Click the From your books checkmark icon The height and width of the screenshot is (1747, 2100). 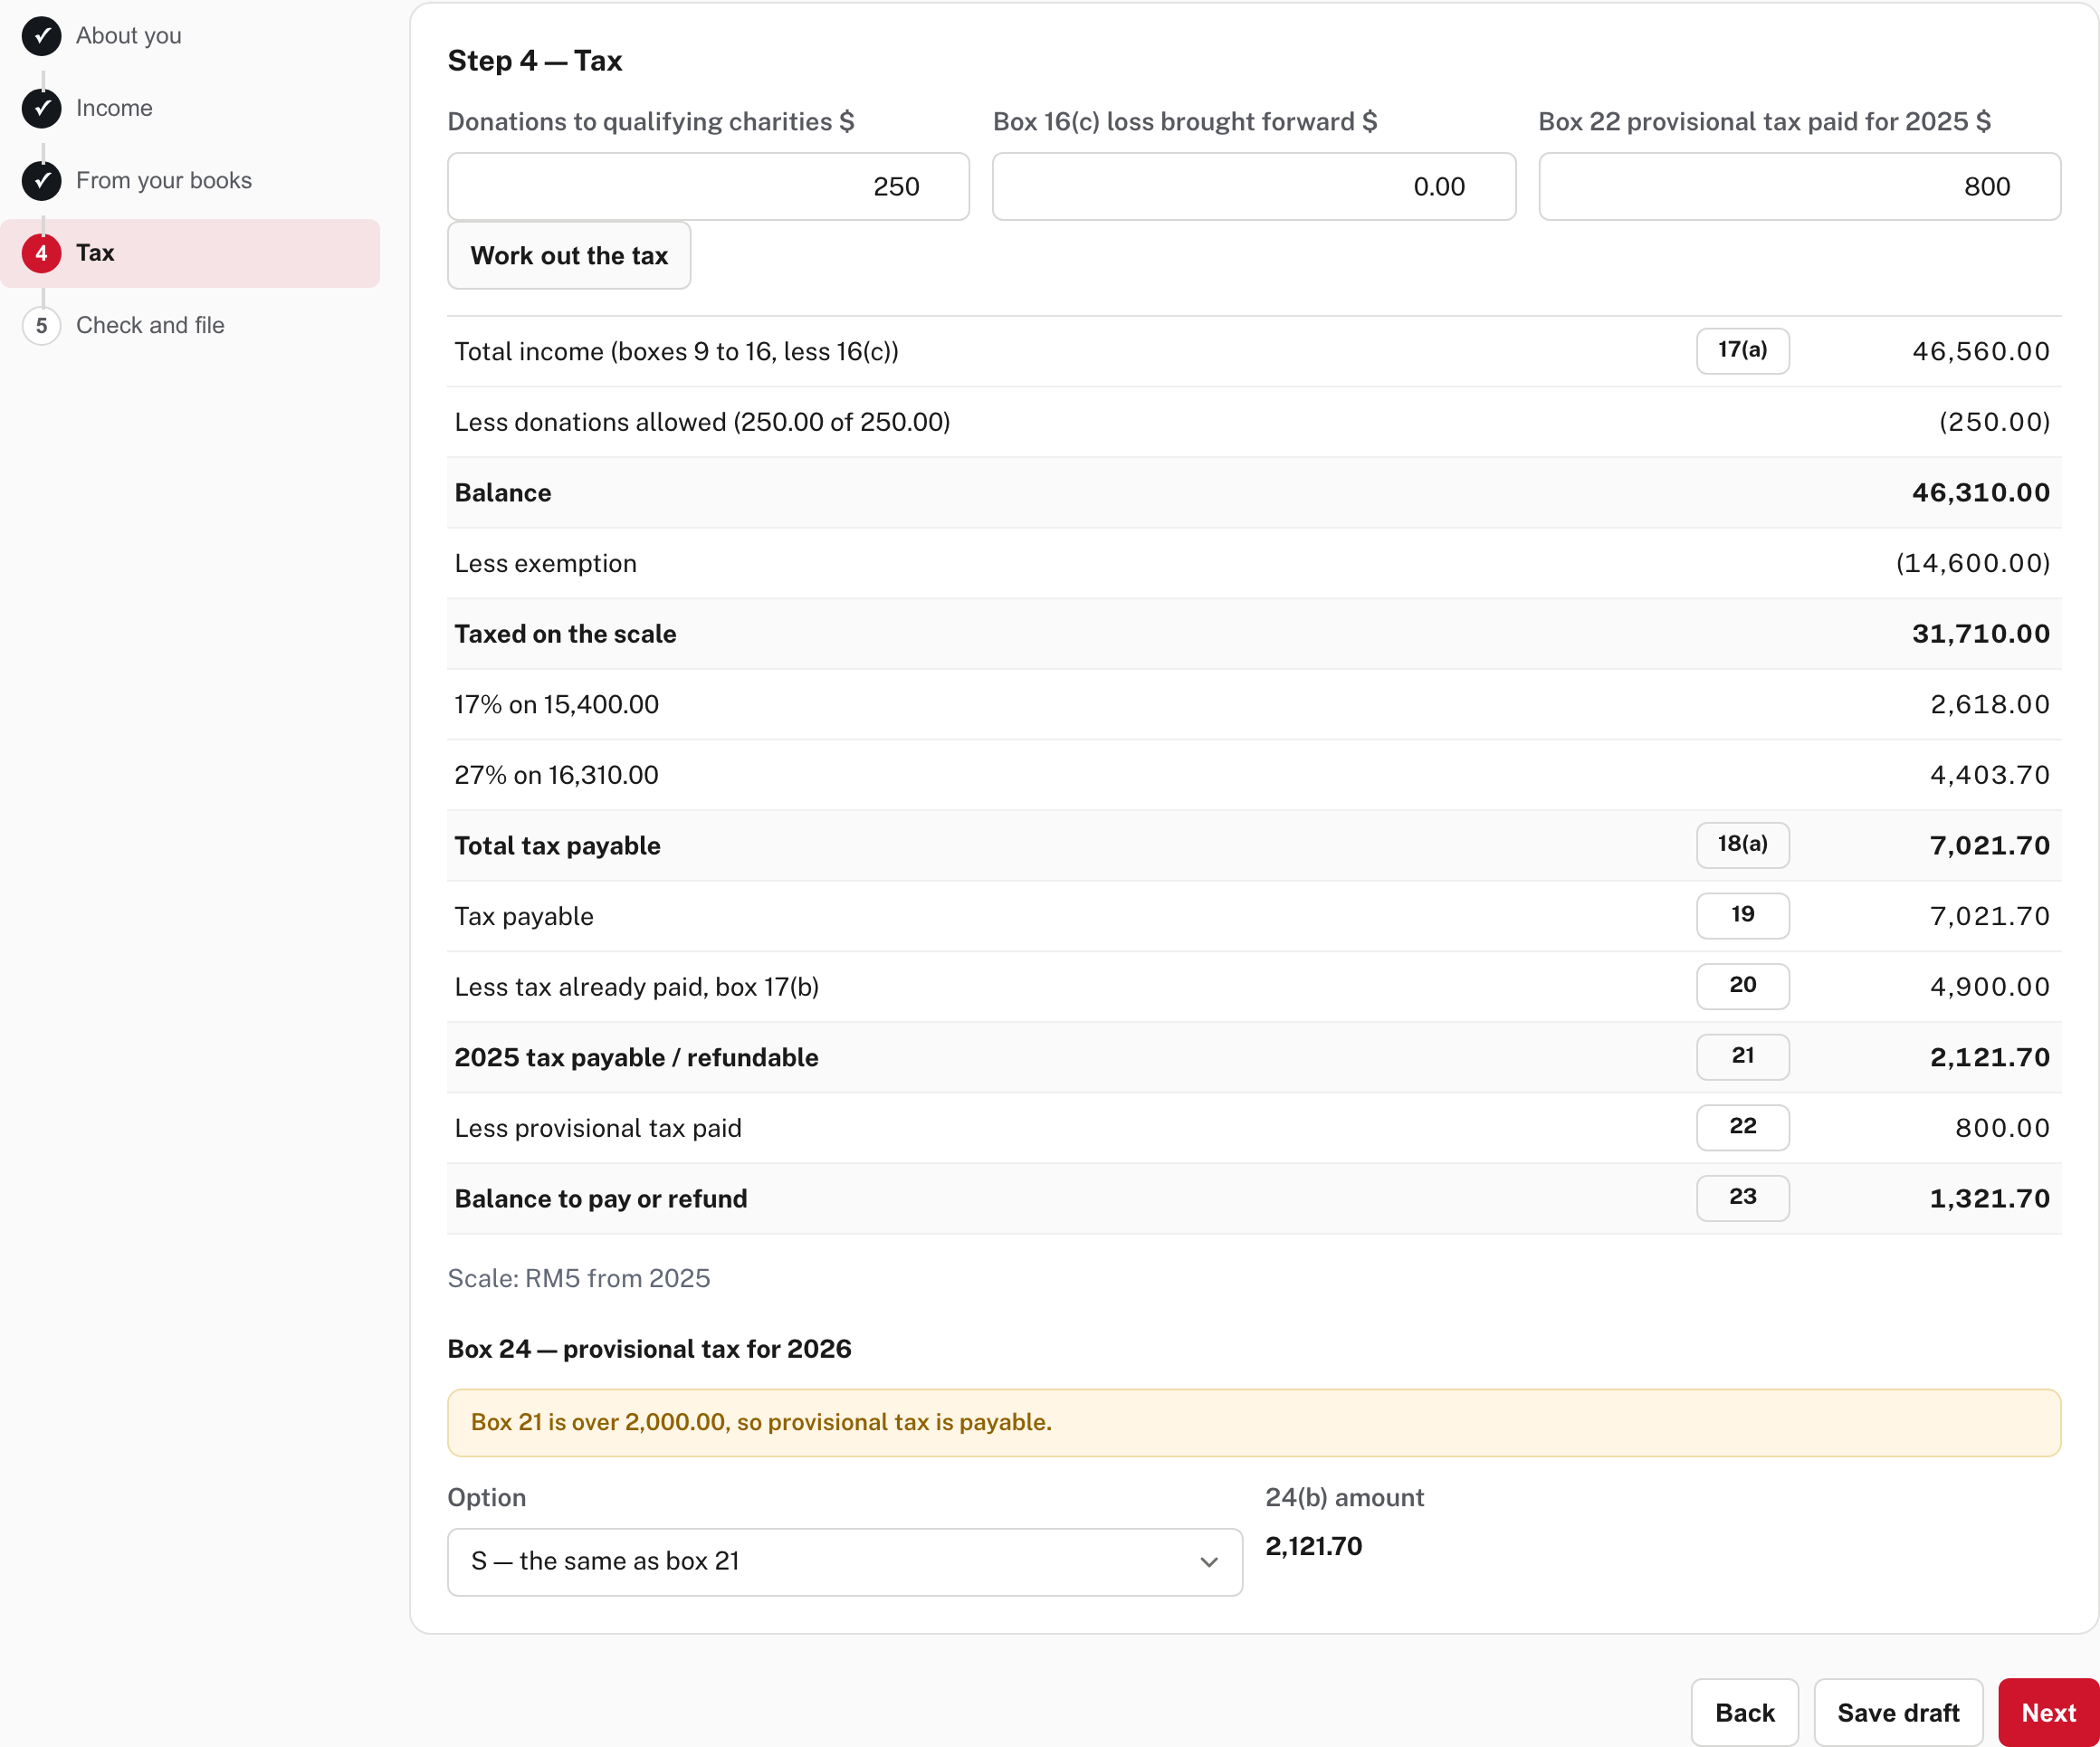(x=41, y=181)
